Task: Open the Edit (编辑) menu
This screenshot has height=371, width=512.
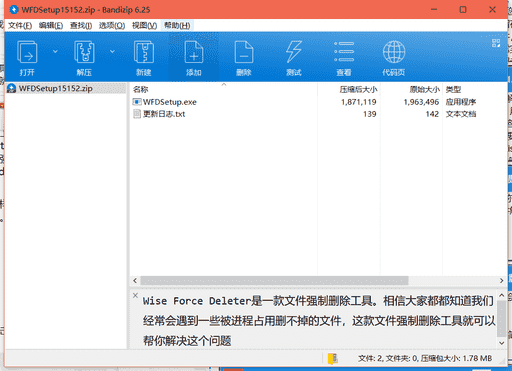Action: 51,26
